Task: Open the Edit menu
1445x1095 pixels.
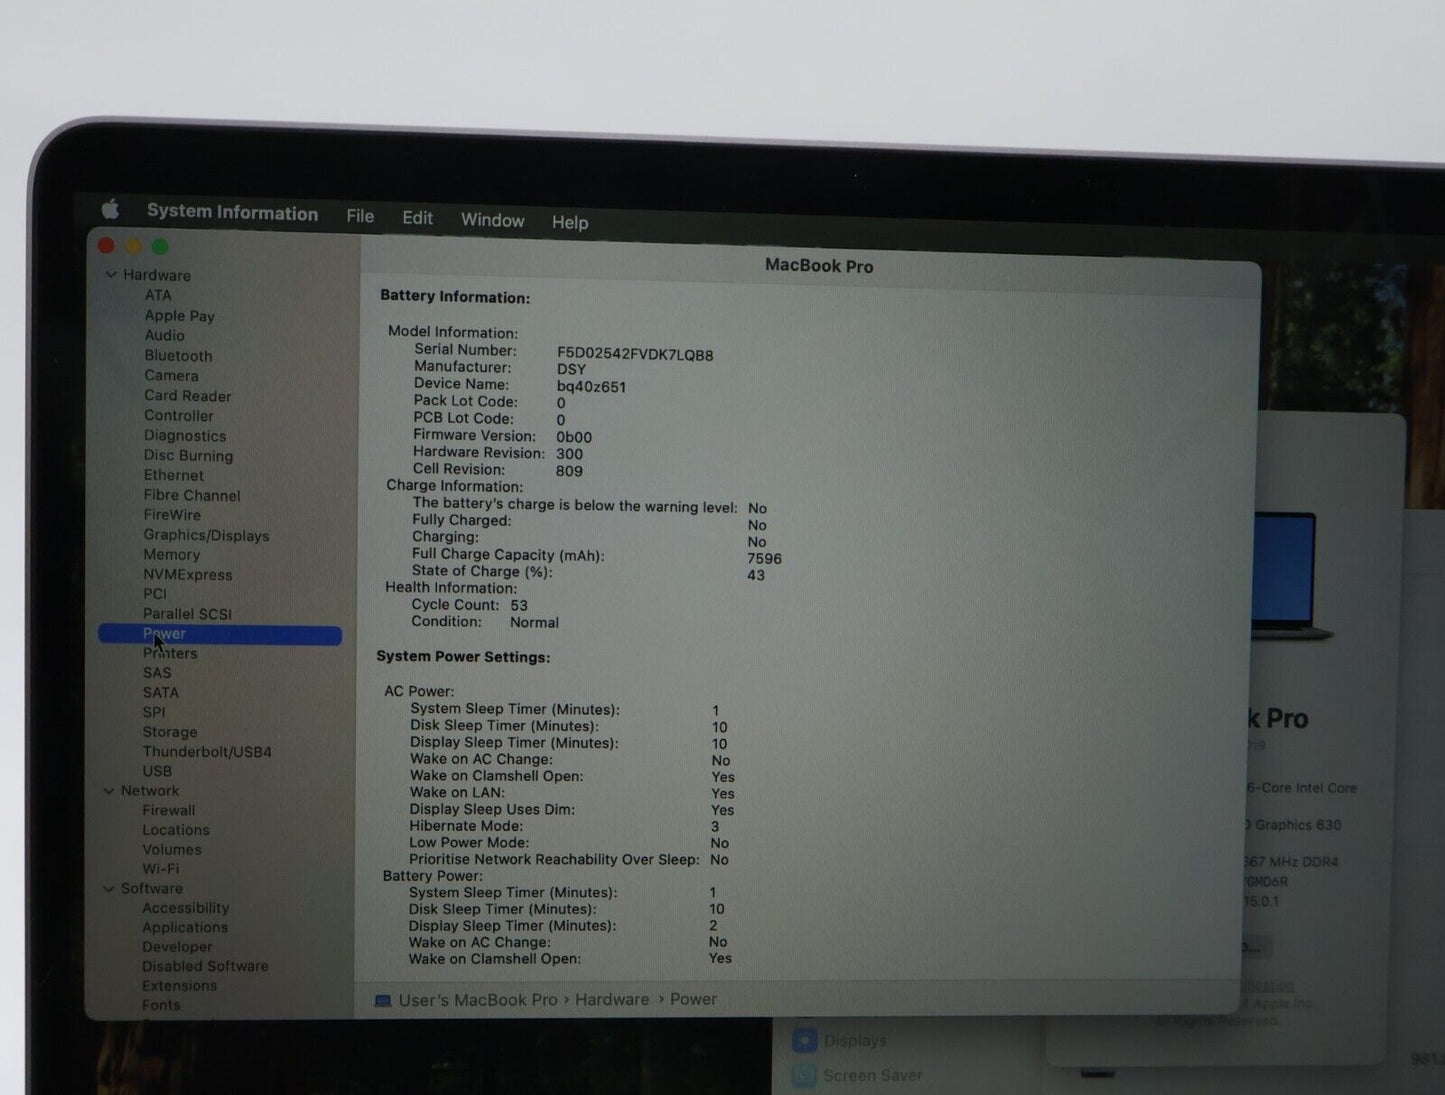Action: (x=417, y=218)
